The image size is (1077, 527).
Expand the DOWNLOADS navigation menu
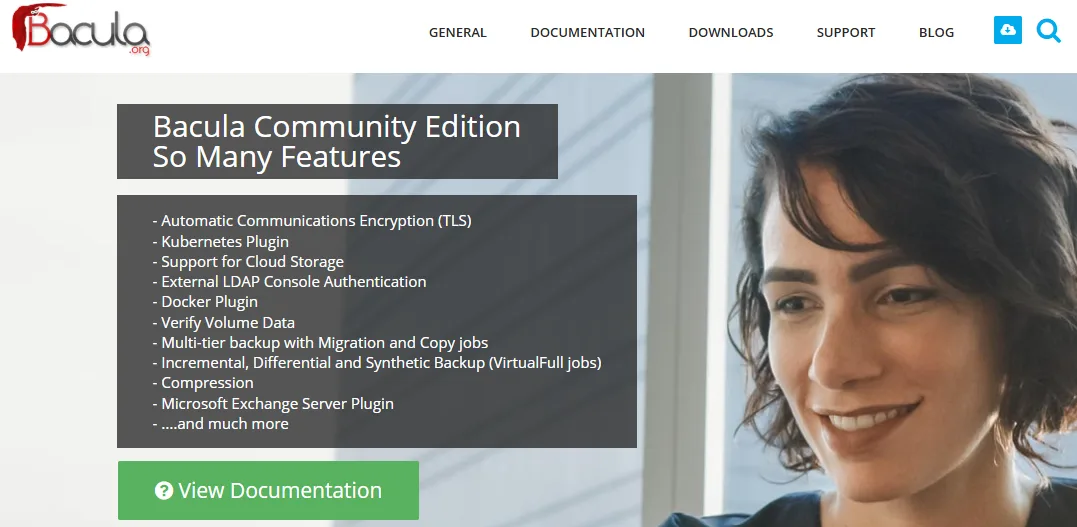coord(730,33)
